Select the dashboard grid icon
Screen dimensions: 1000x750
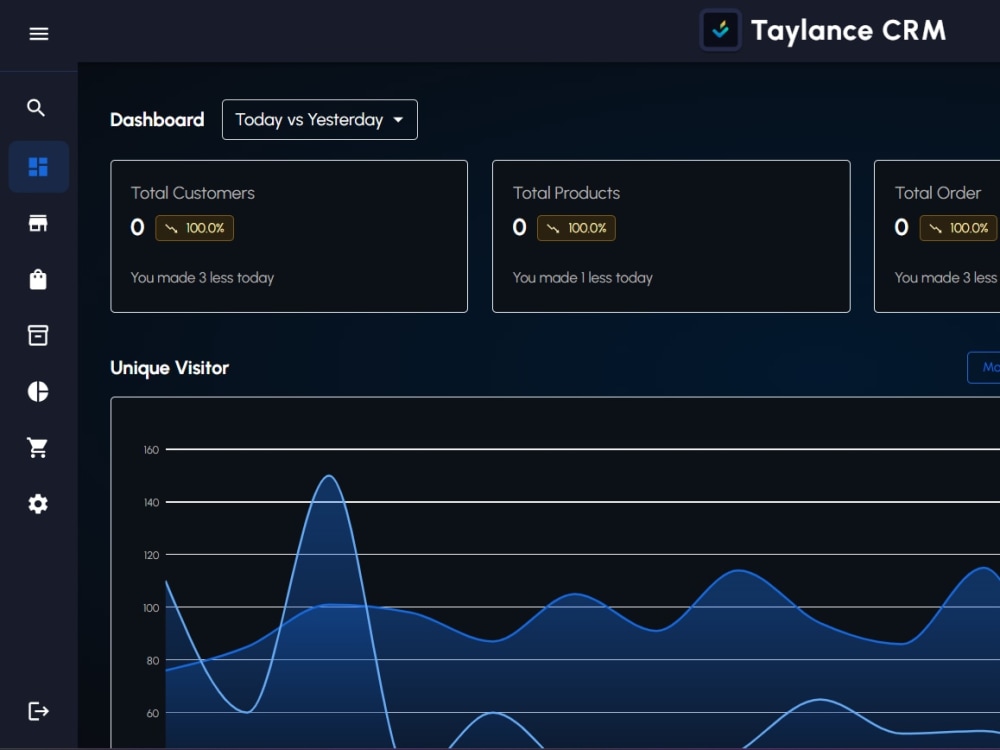tap(38, 167)
